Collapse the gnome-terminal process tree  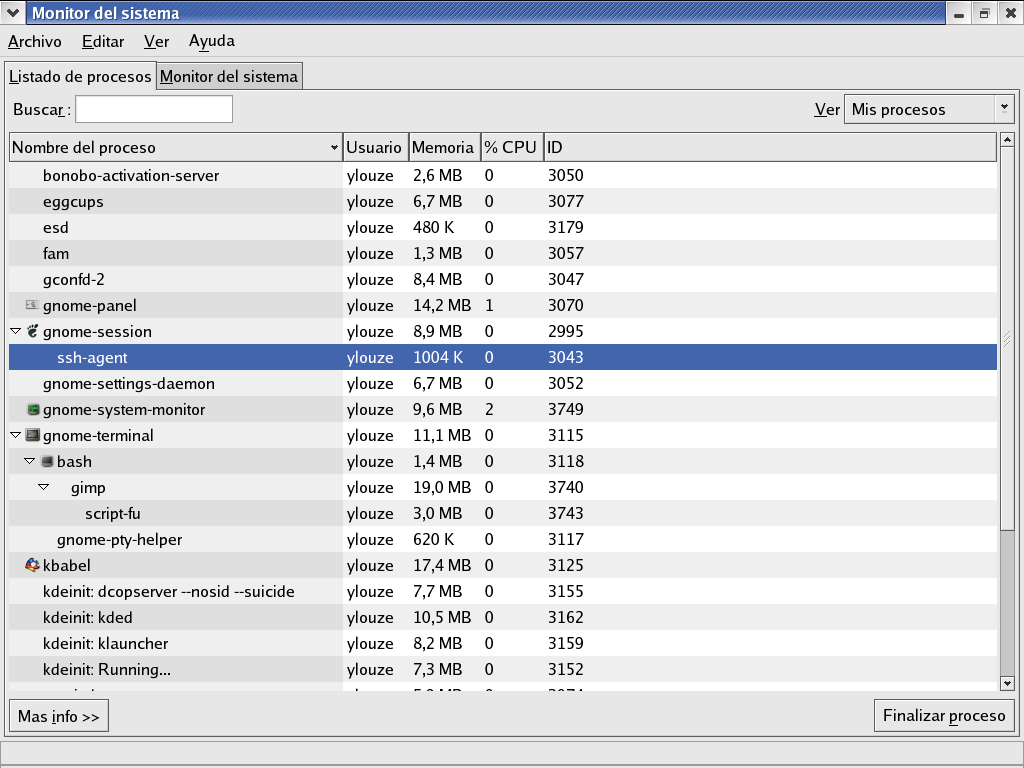click(x=16, y=435)
